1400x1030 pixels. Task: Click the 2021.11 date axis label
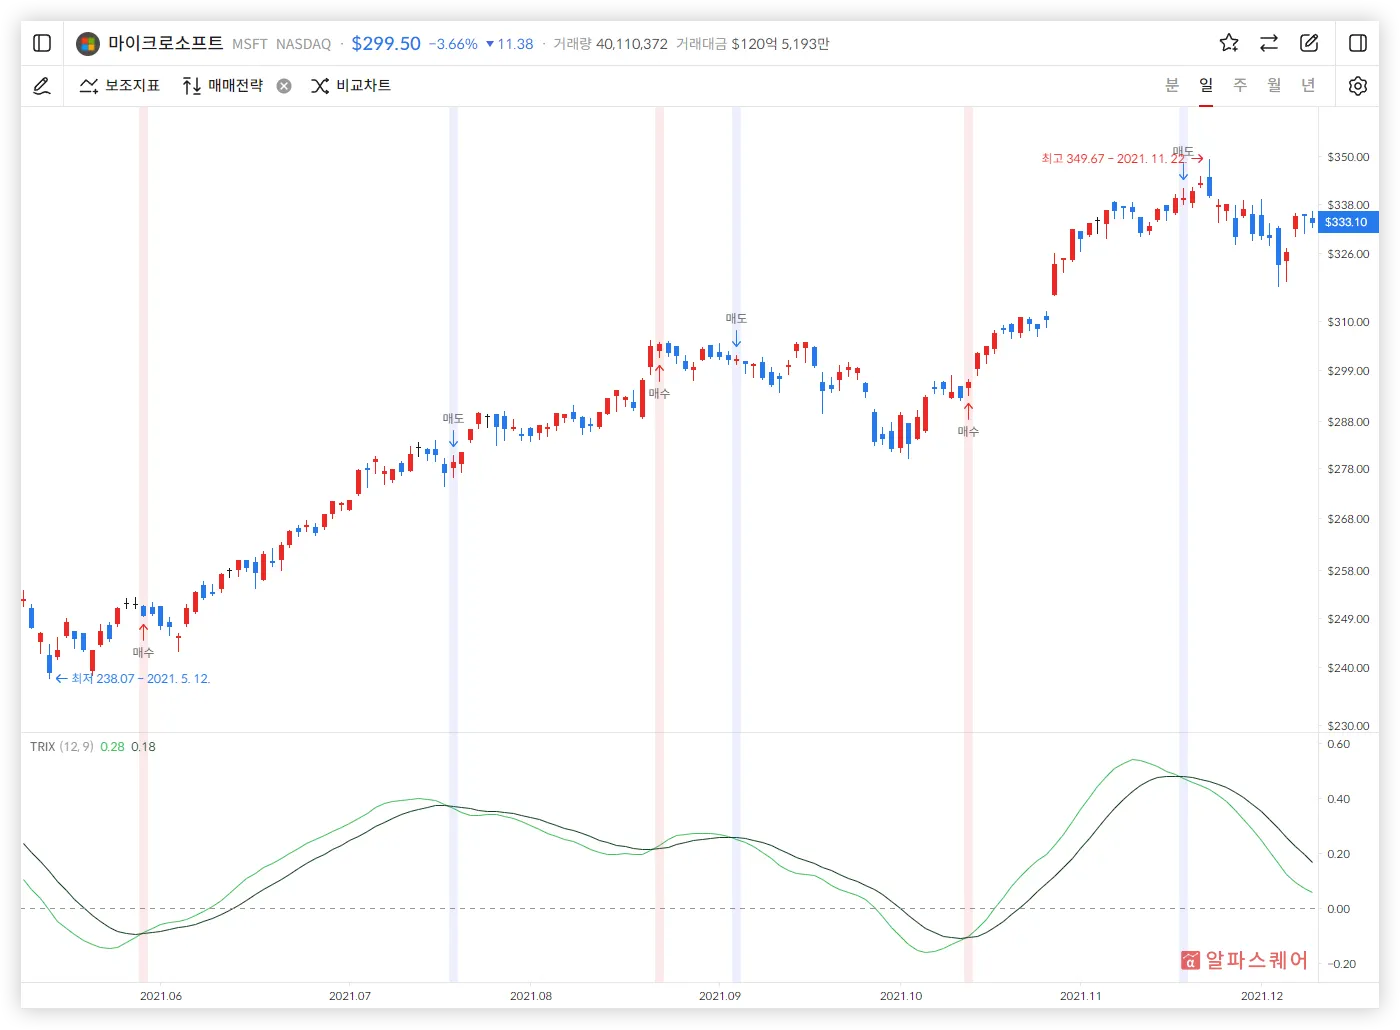click(x=1081, y=996)
